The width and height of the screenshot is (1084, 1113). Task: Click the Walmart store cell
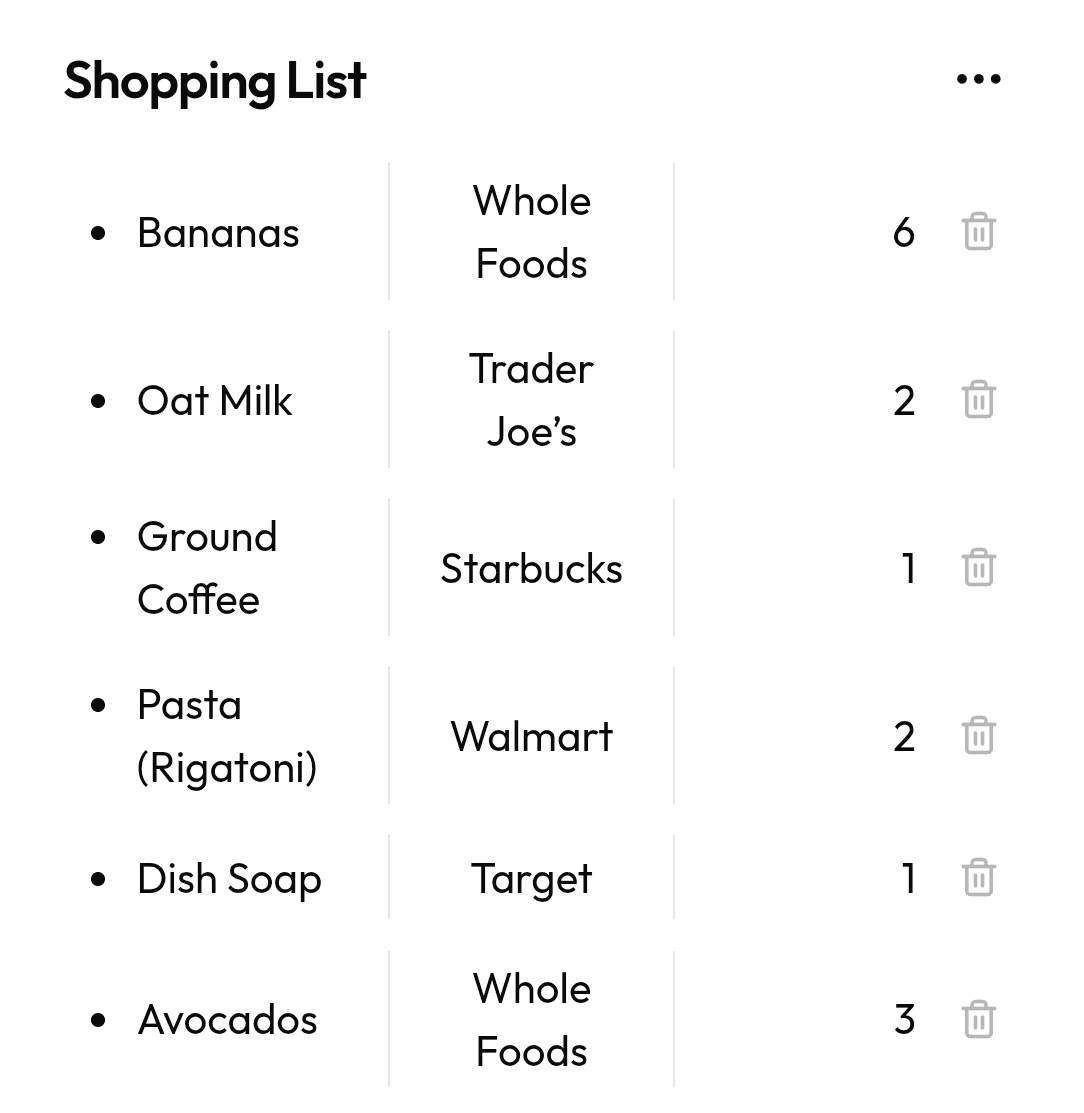[x=532, y=736]
